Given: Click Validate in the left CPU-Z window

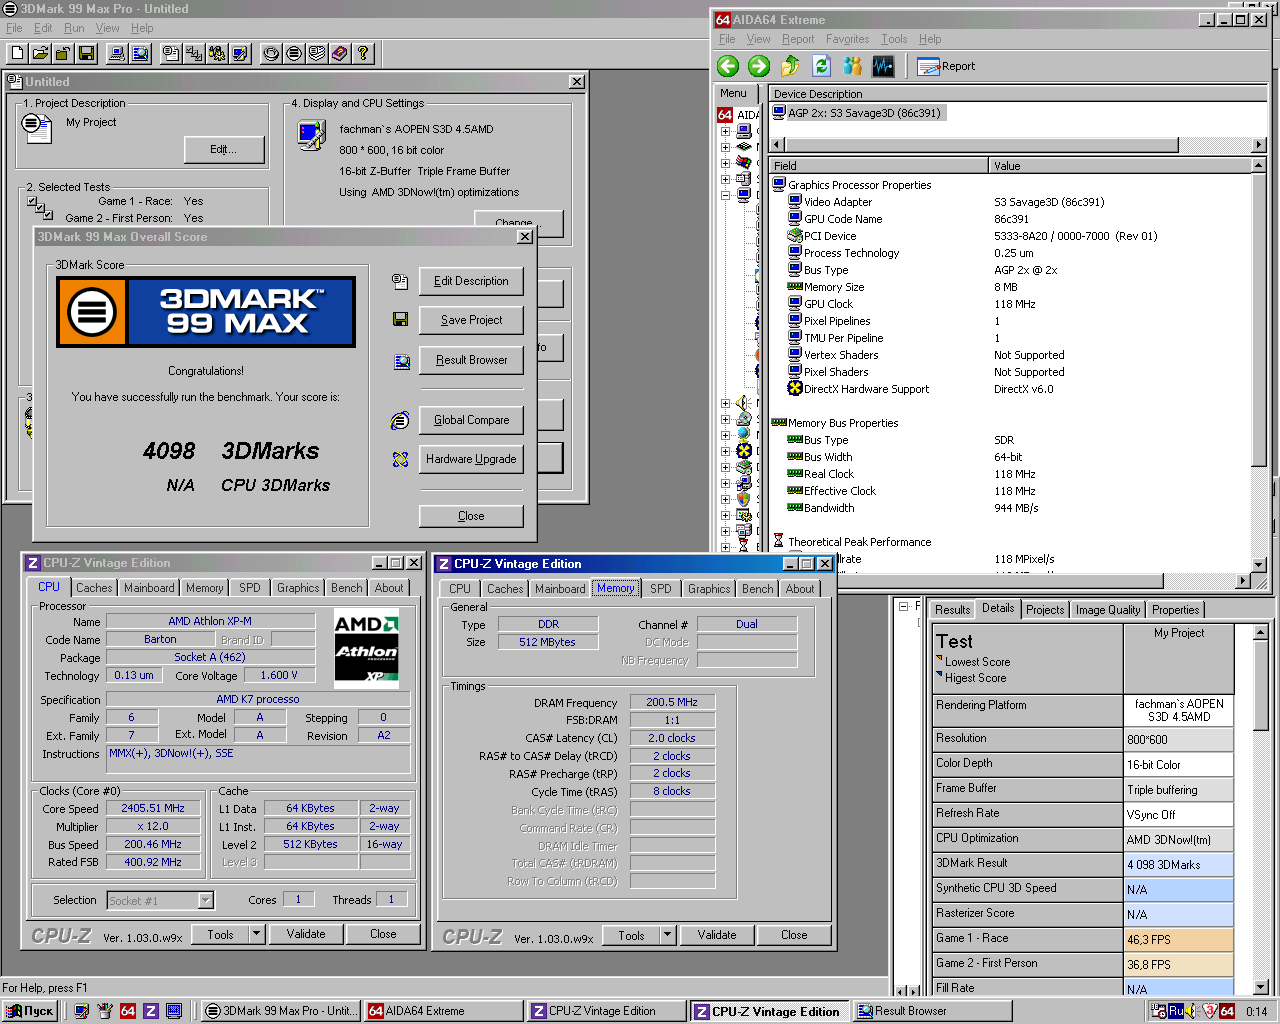Looking at the screenshot, I should pyautogui.click(x=306, y=934).
